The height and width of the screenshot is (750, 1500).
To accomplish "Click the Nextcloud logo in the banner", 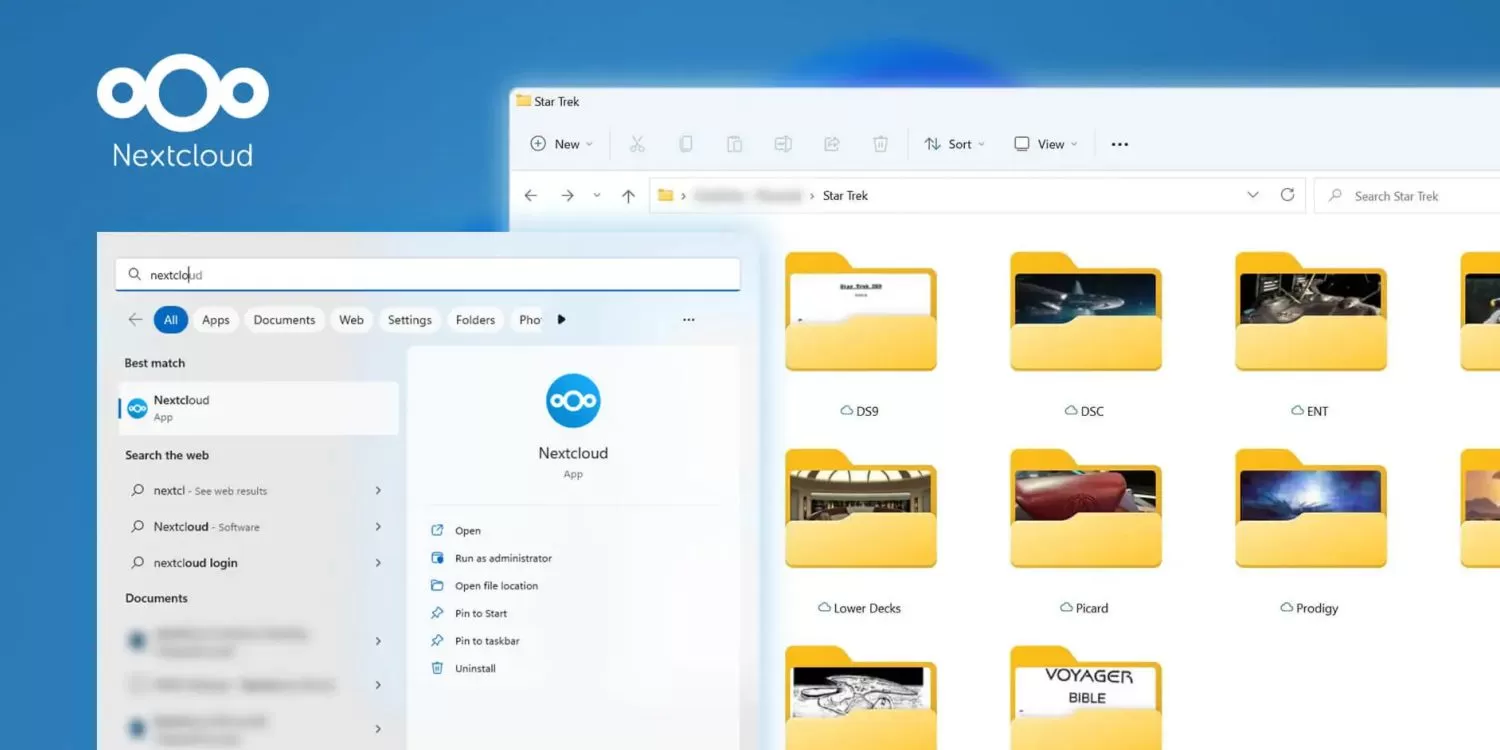I will coord(183,111).
